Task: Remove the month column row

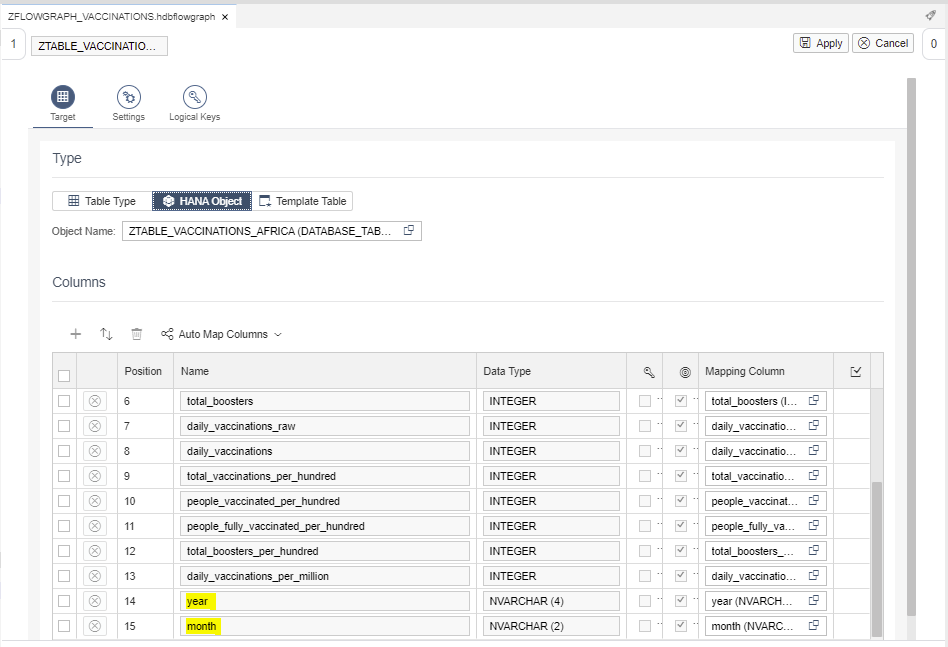Action: [x=95, y=626]
